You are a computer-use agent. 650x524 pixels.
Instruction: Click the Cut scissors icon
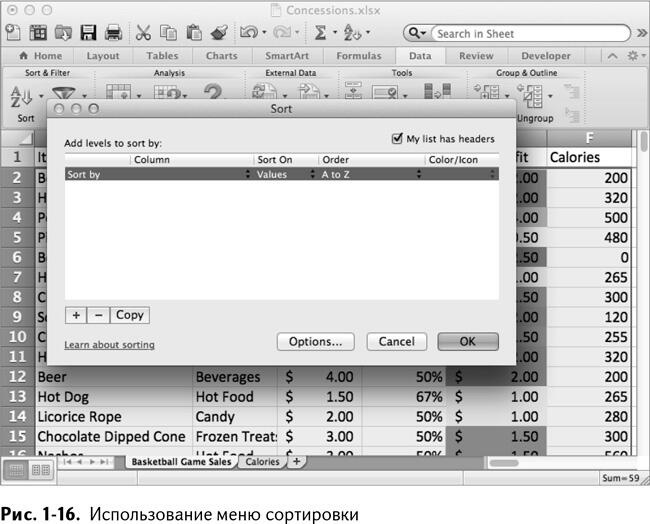(x=143, y=33)
